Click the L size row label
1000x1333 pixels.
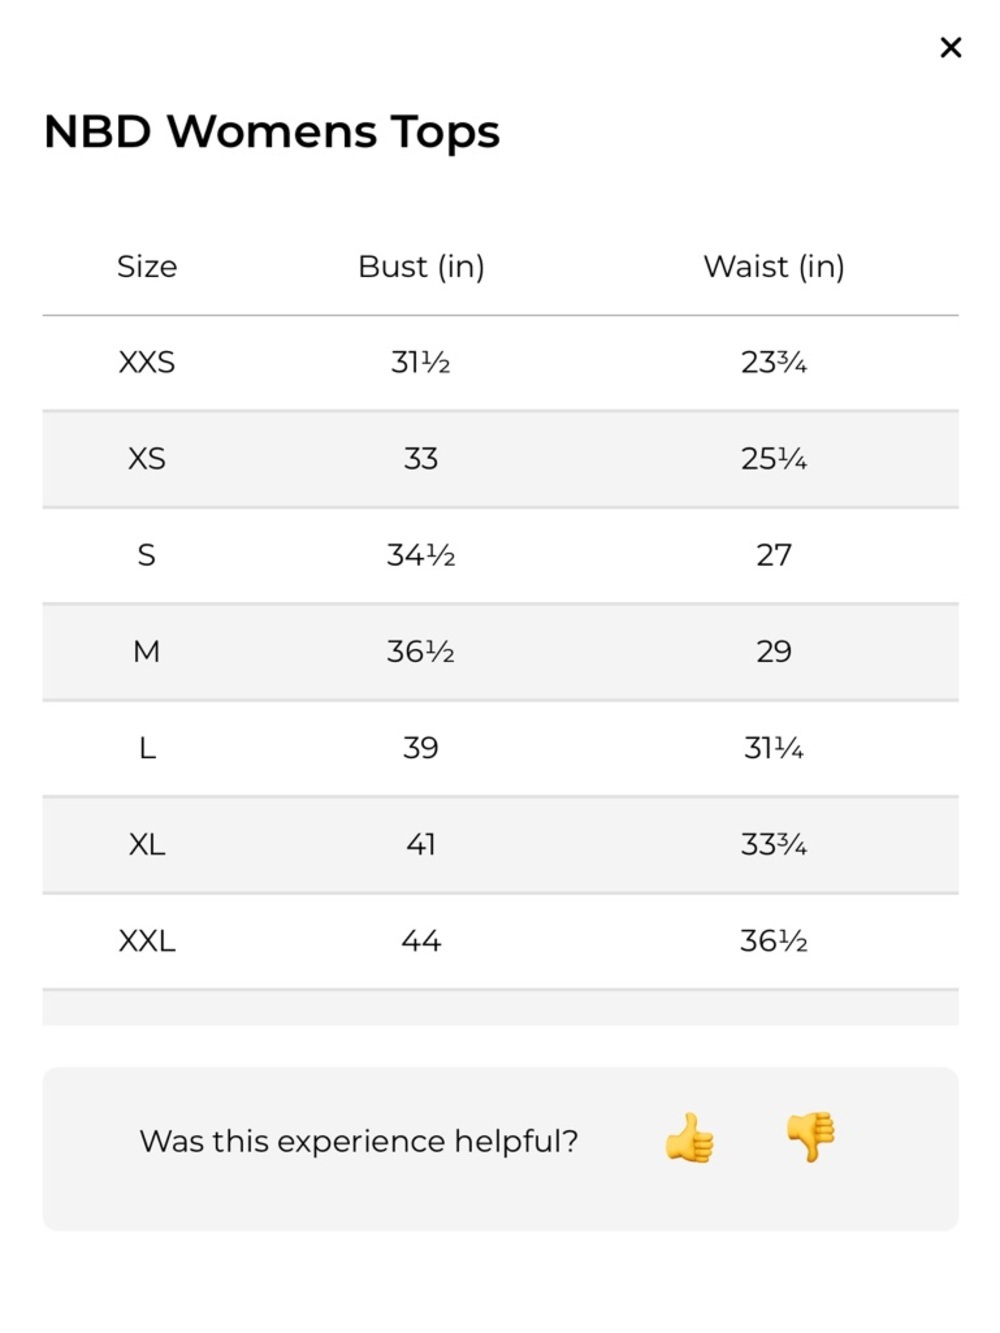[147, 748]
